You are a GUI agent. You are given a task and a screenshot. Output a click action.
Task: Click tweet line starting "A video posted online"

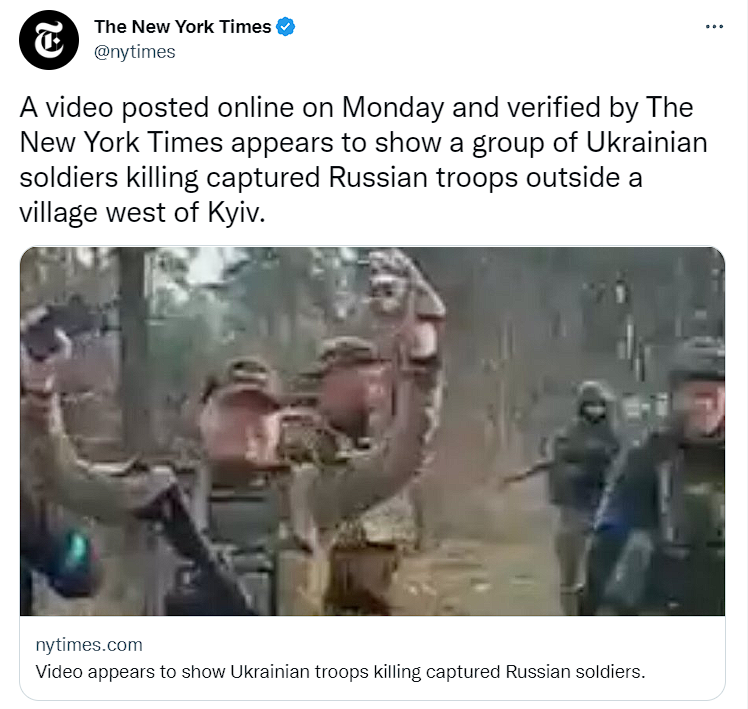point(356,108)
